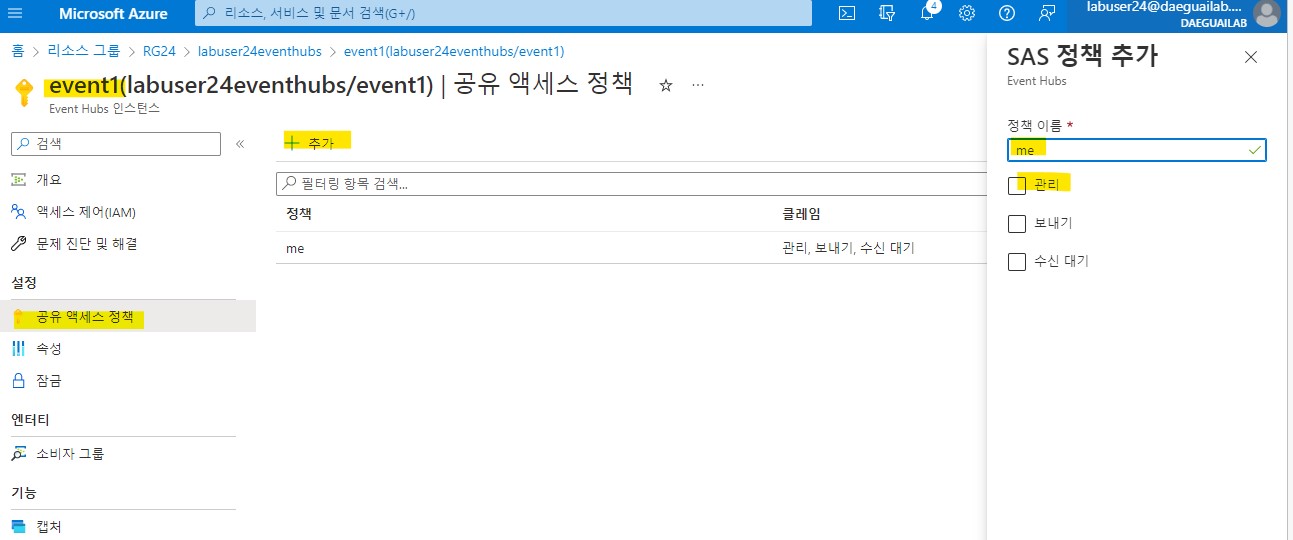The image size is (1293, 540).
Task: Open the help question mark icon
Action: tap(1007, 14)
